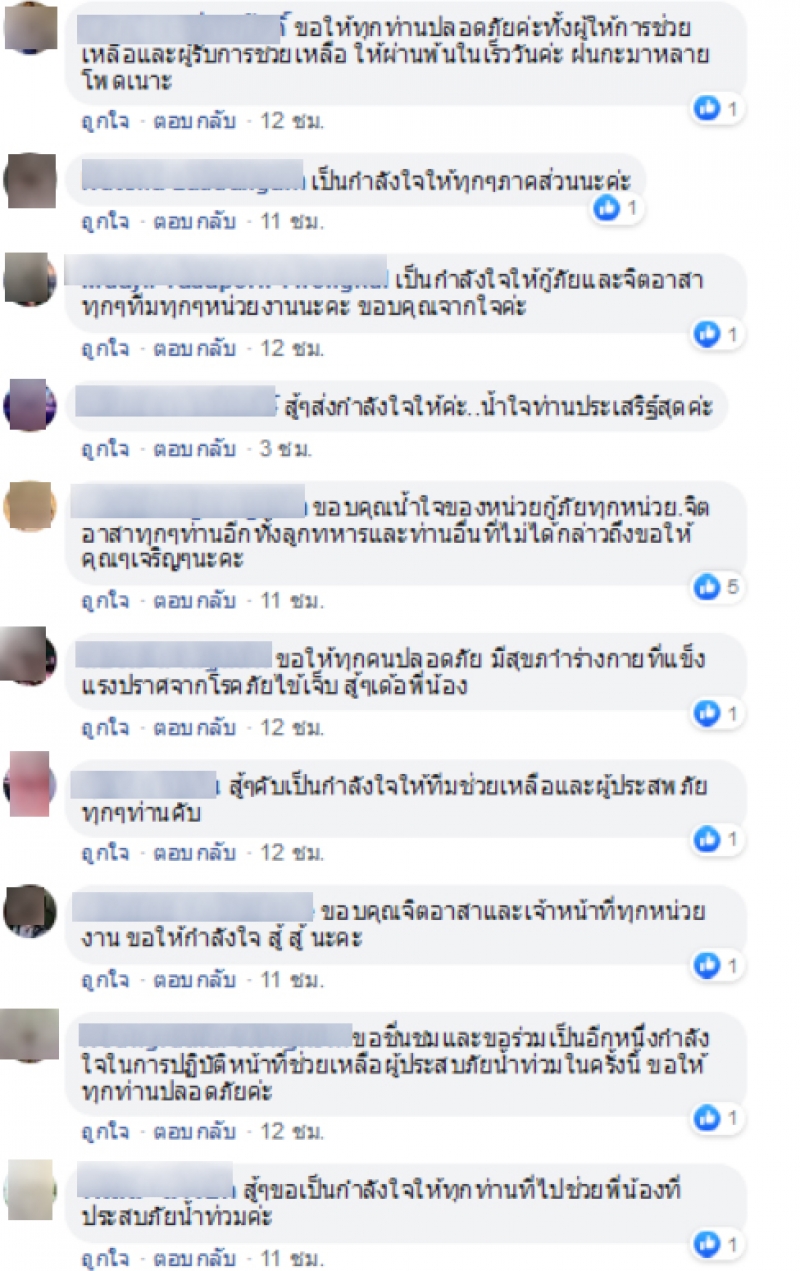Click like reaction icon on สู้ๆคับ comment
800x1271 pixels.
[x=708, y=838]
